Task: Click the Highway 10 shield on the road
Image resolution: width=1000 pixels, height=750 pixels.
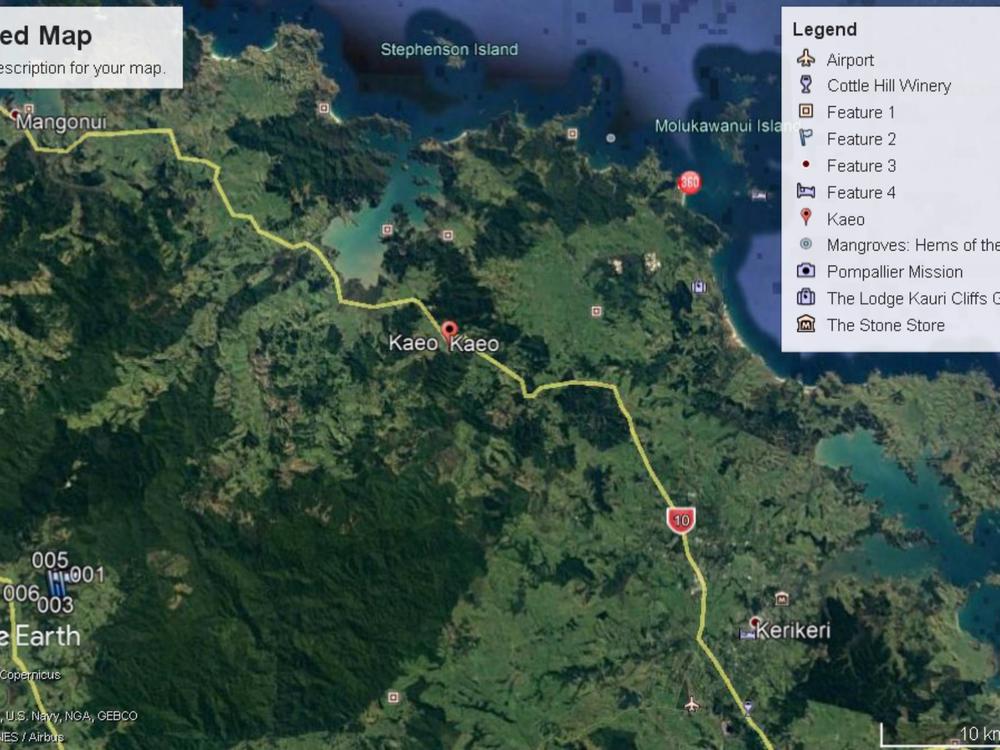Action: coord(681,520)
